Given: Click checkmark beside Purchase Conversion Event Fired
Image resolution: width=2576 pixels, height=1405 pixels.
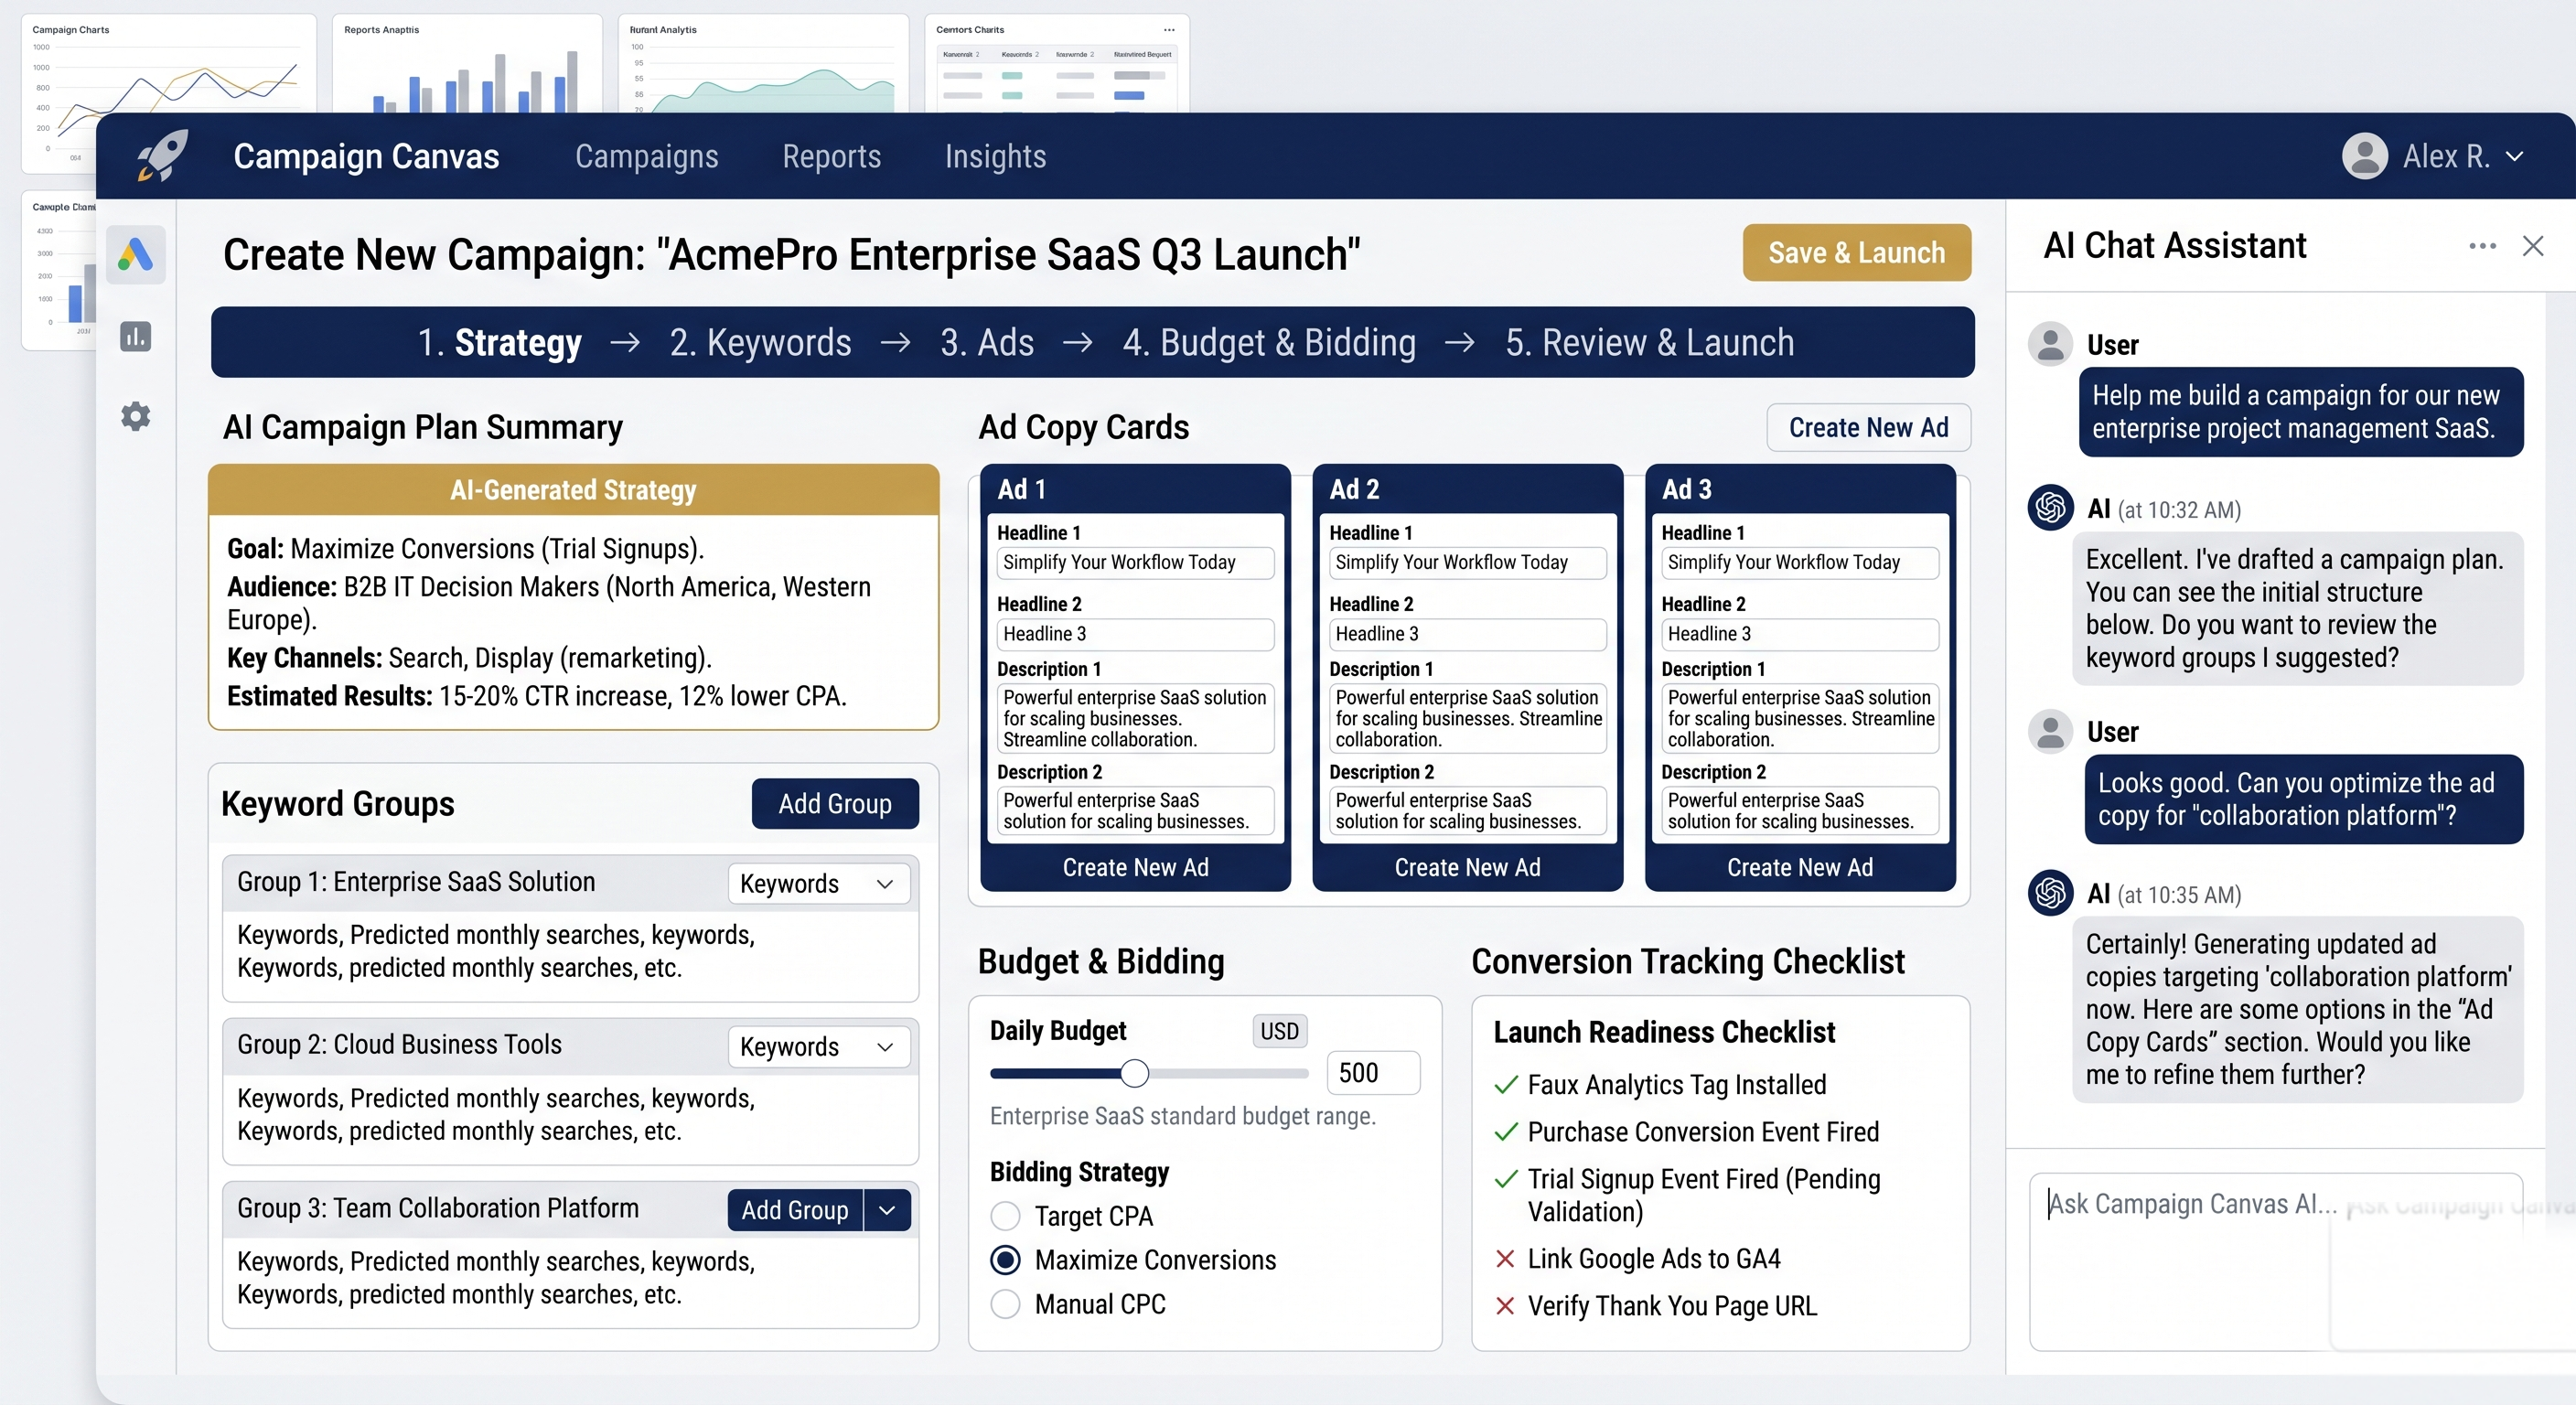Looking at the screenshot, I should (1505, 1132).
